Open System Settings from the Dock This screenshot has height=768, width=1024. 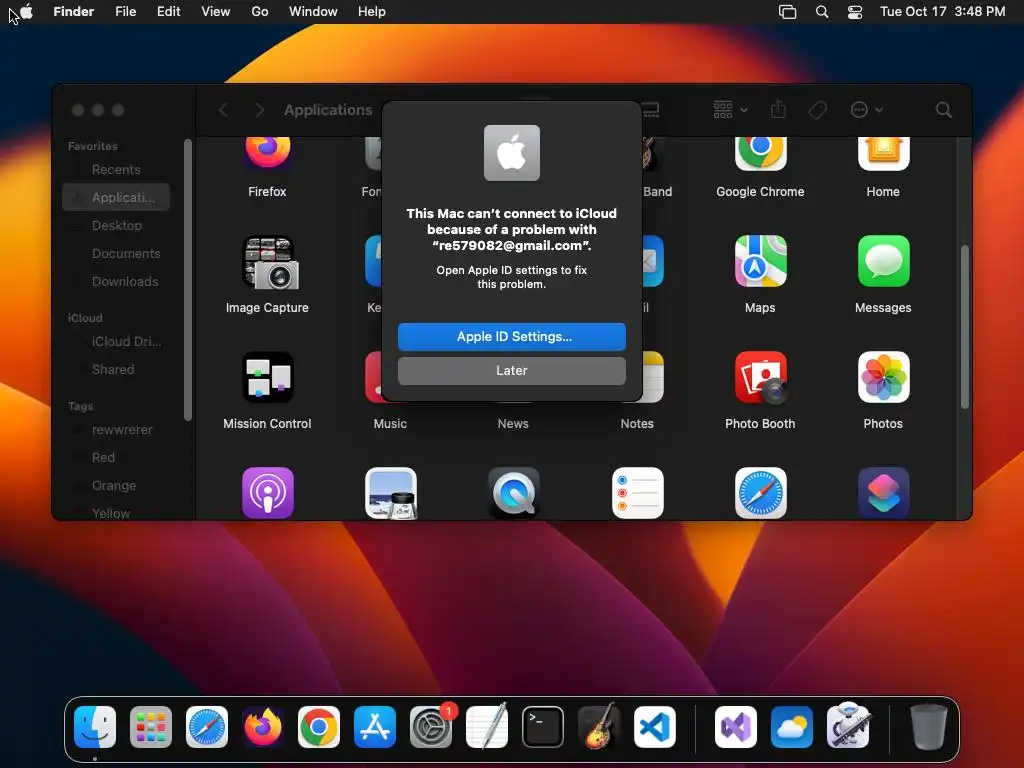(x=431, y=727)
